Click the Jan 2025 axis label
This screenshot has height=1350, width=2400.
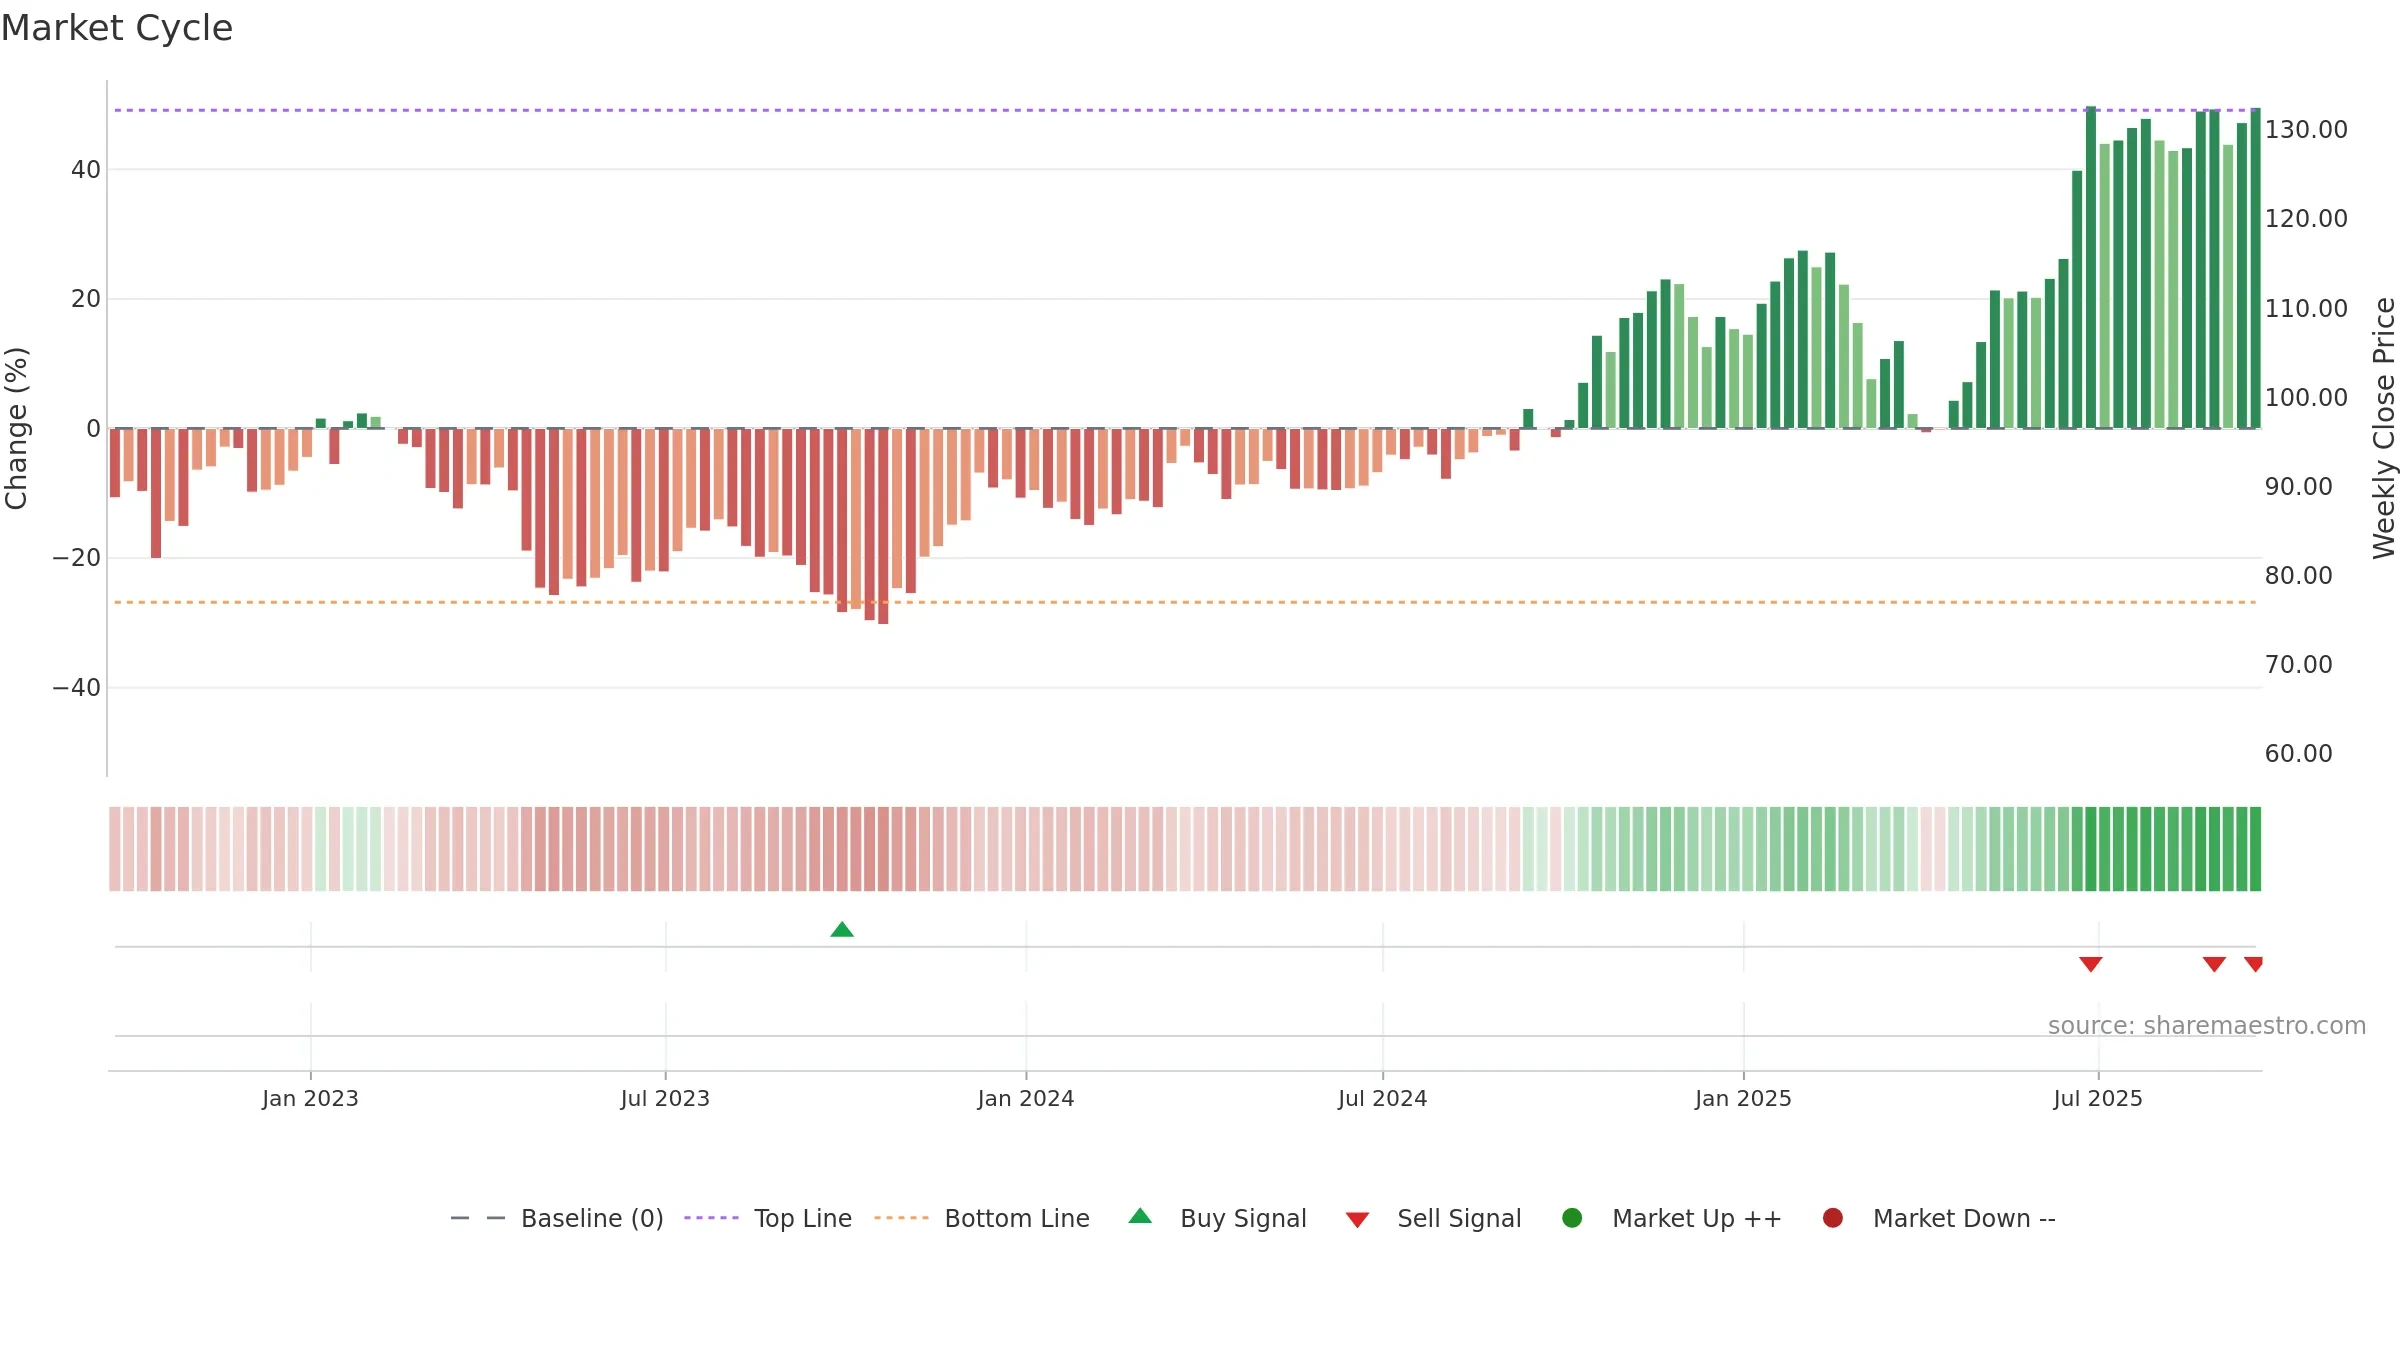[x=1743, y=1098]
